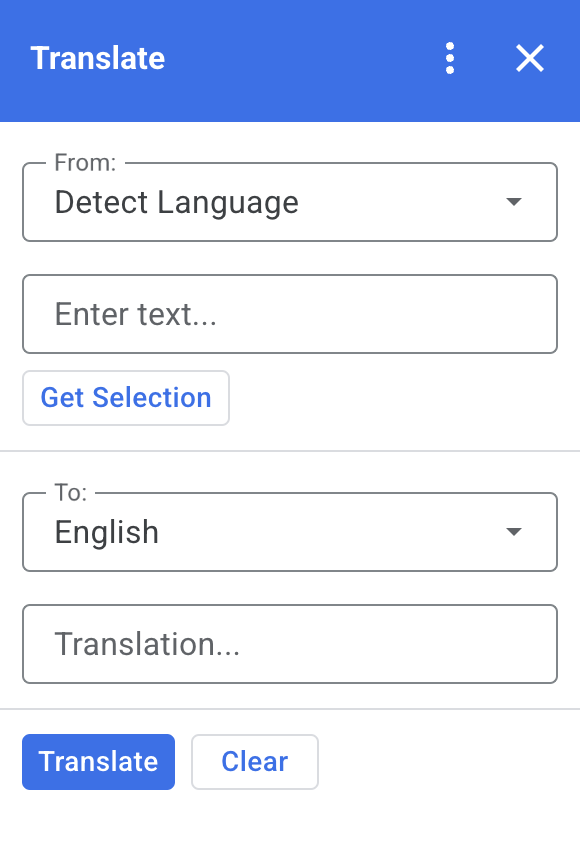Click Get Selection to fetch highlighted text
This screenshot has width=580, height=842.
(125, 398)
